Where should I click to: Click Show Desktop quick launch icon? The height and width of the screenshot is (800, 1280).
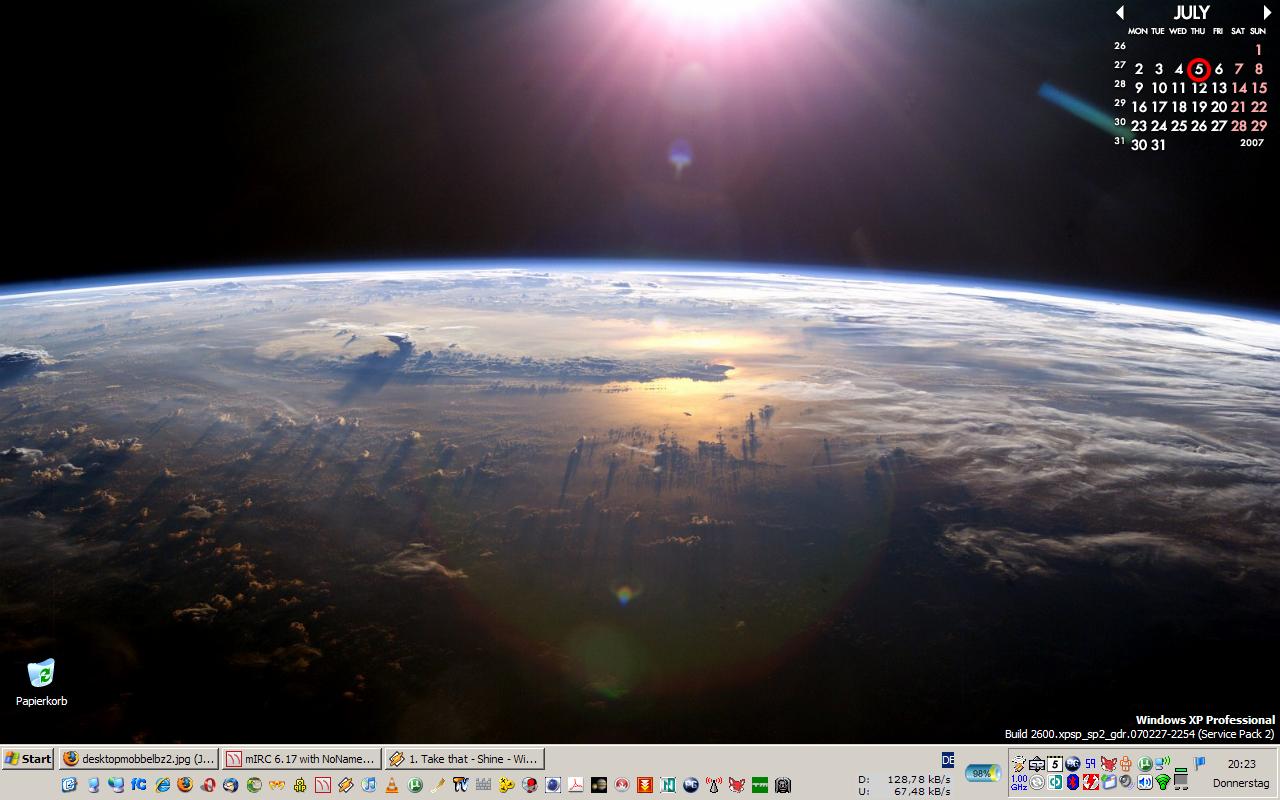tap(69, 785)
